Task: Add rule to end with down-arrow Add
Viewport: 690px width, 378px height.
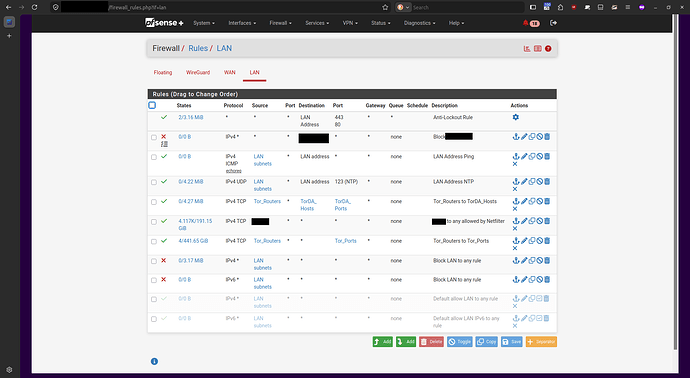Action: click(406, 341)
